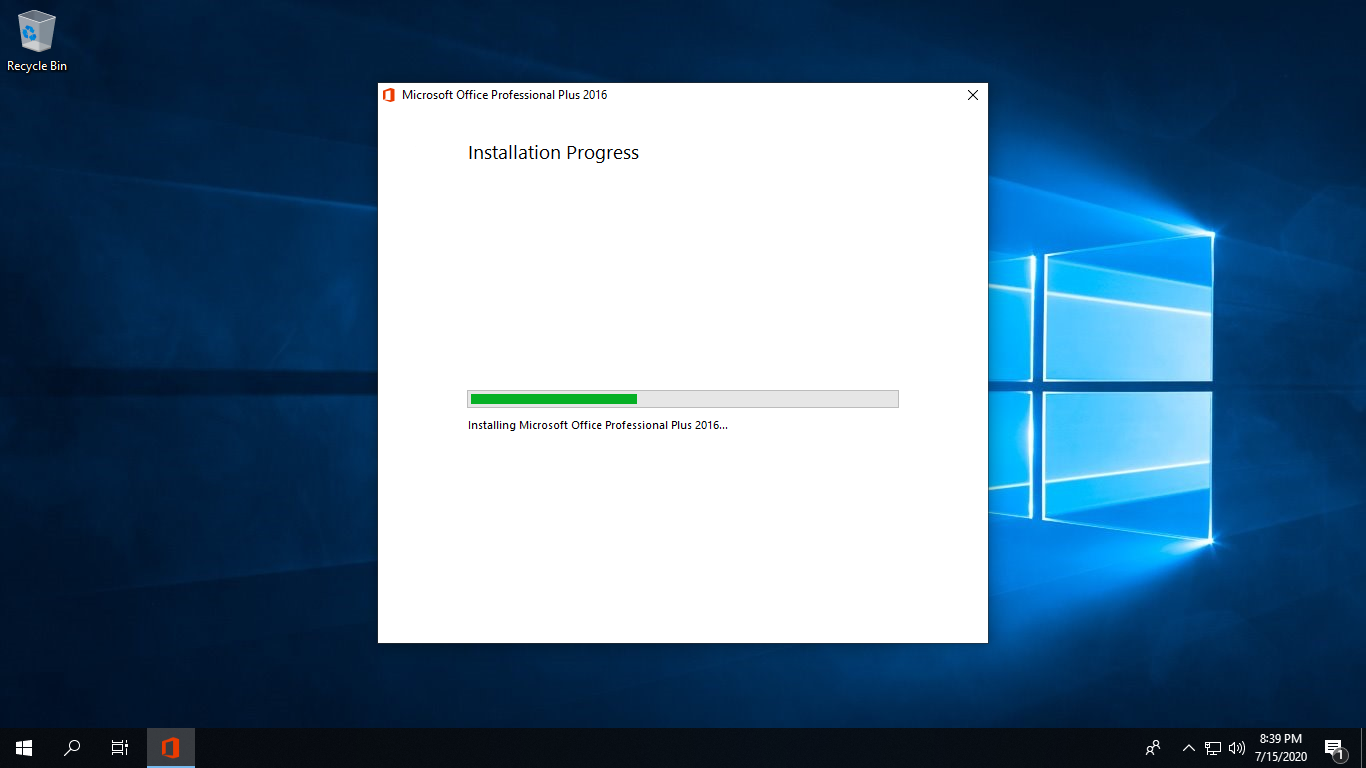Viewport: 1366px width, 768px height.
Task: Click the "Installation Progress" heading
Action: [553, 153]
